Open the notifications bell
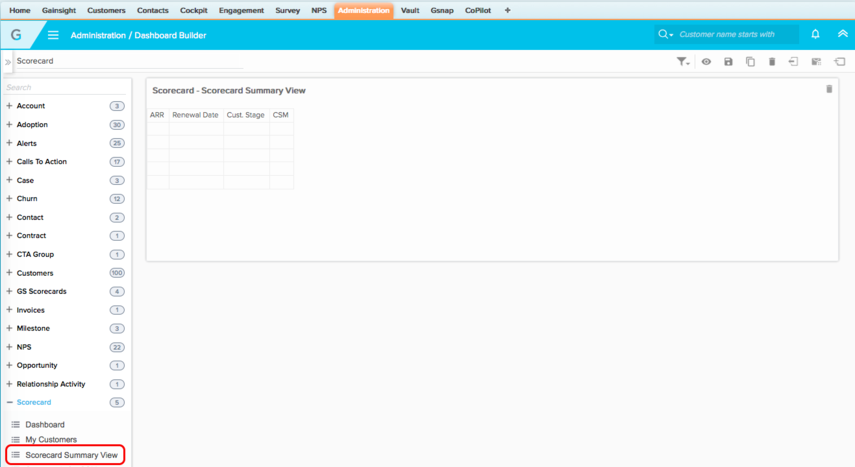 pos(815,34)
